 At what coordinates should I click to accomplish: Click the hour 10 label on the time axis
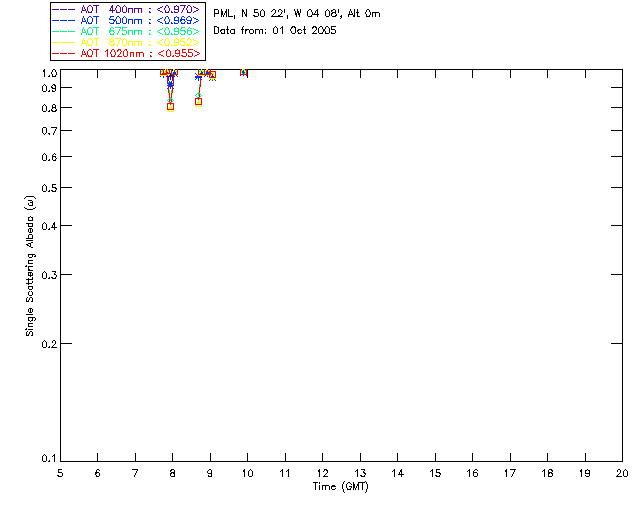coord(247,473)
